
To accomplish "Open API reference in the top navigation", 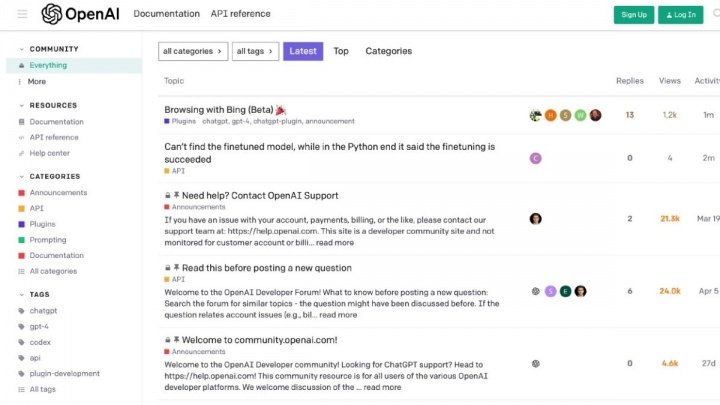I will pyautogui.click(x=241, y=14).
